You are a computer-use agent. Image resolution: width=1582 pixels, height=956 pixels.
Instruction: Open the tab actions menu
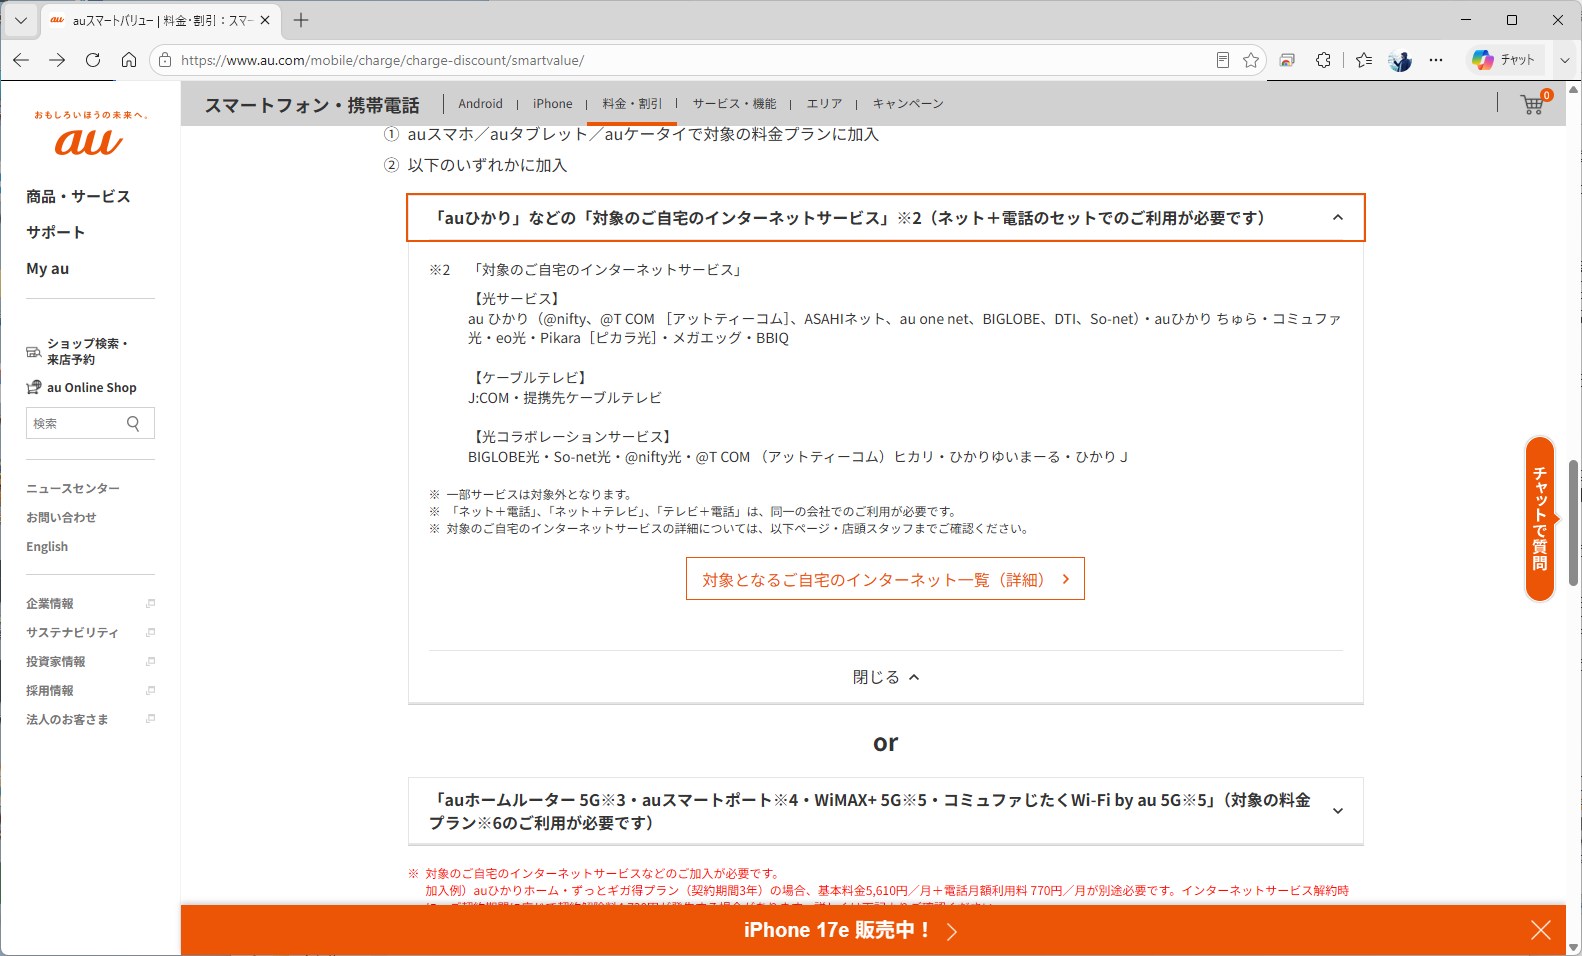[x=20, y=20]
